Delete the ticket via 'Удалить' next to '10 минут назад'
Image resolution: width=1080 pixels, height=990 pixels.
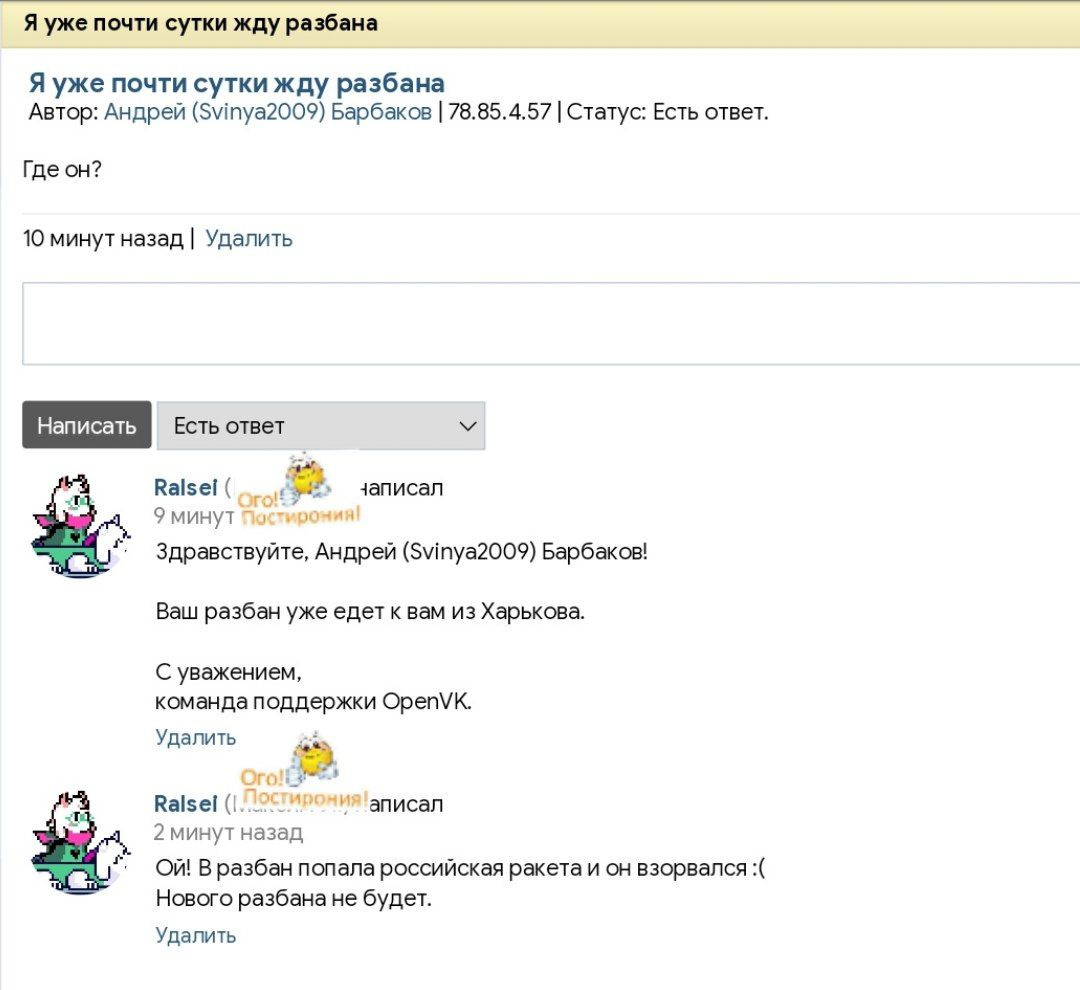click(249, 239)
